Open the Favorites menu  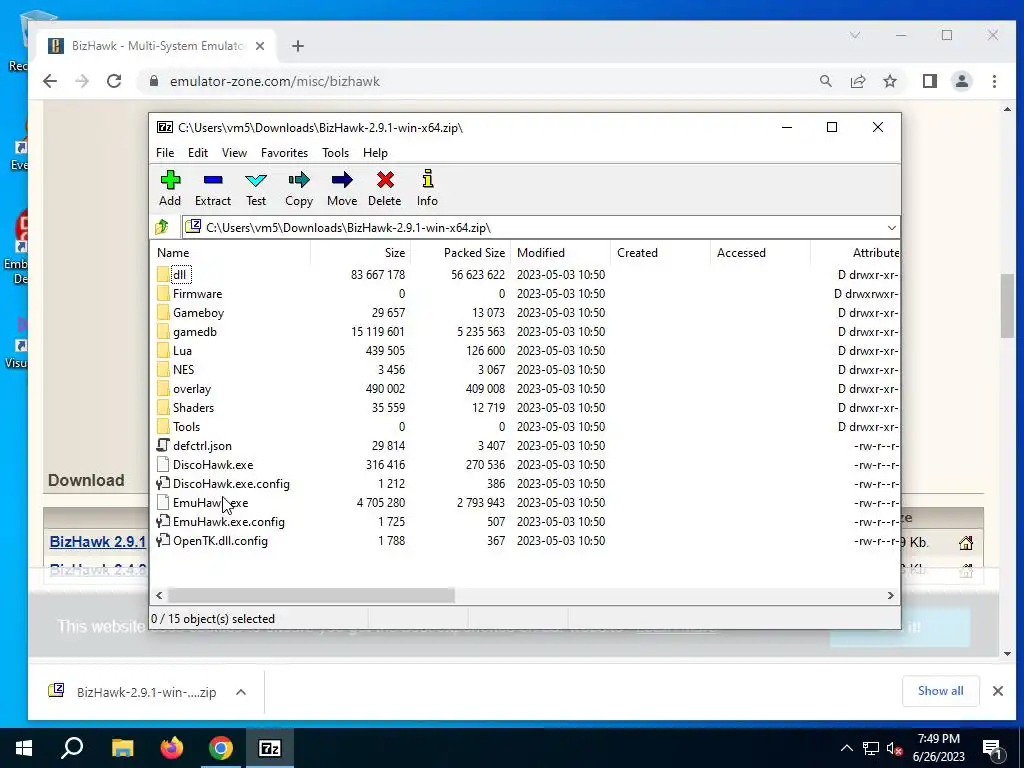tap(284, 152)
